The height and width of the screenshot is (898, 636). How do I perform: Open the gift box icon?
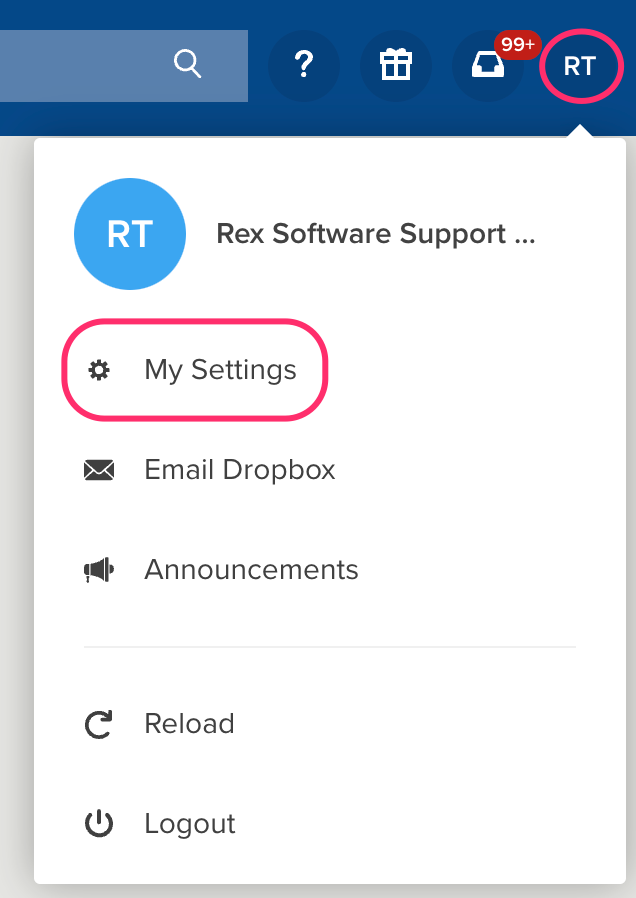pos(396,66)
